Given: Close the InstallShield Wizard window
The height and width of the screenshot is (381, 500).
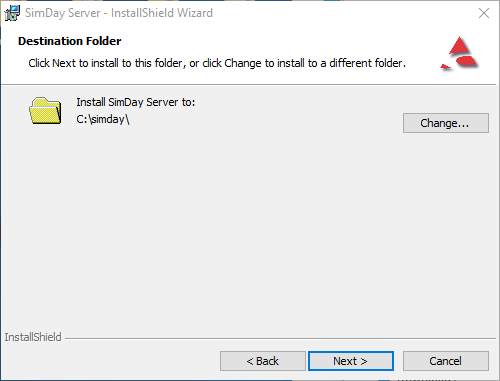Looking at the screenshot, I should [484, 13].
